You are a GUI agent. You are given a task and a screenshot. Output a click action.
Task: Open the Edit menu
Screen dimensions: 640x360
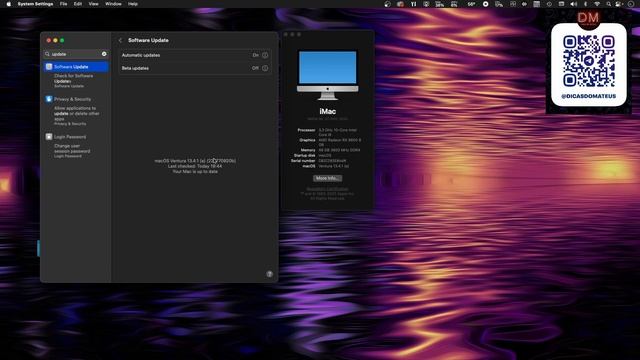tap(78, 4)
